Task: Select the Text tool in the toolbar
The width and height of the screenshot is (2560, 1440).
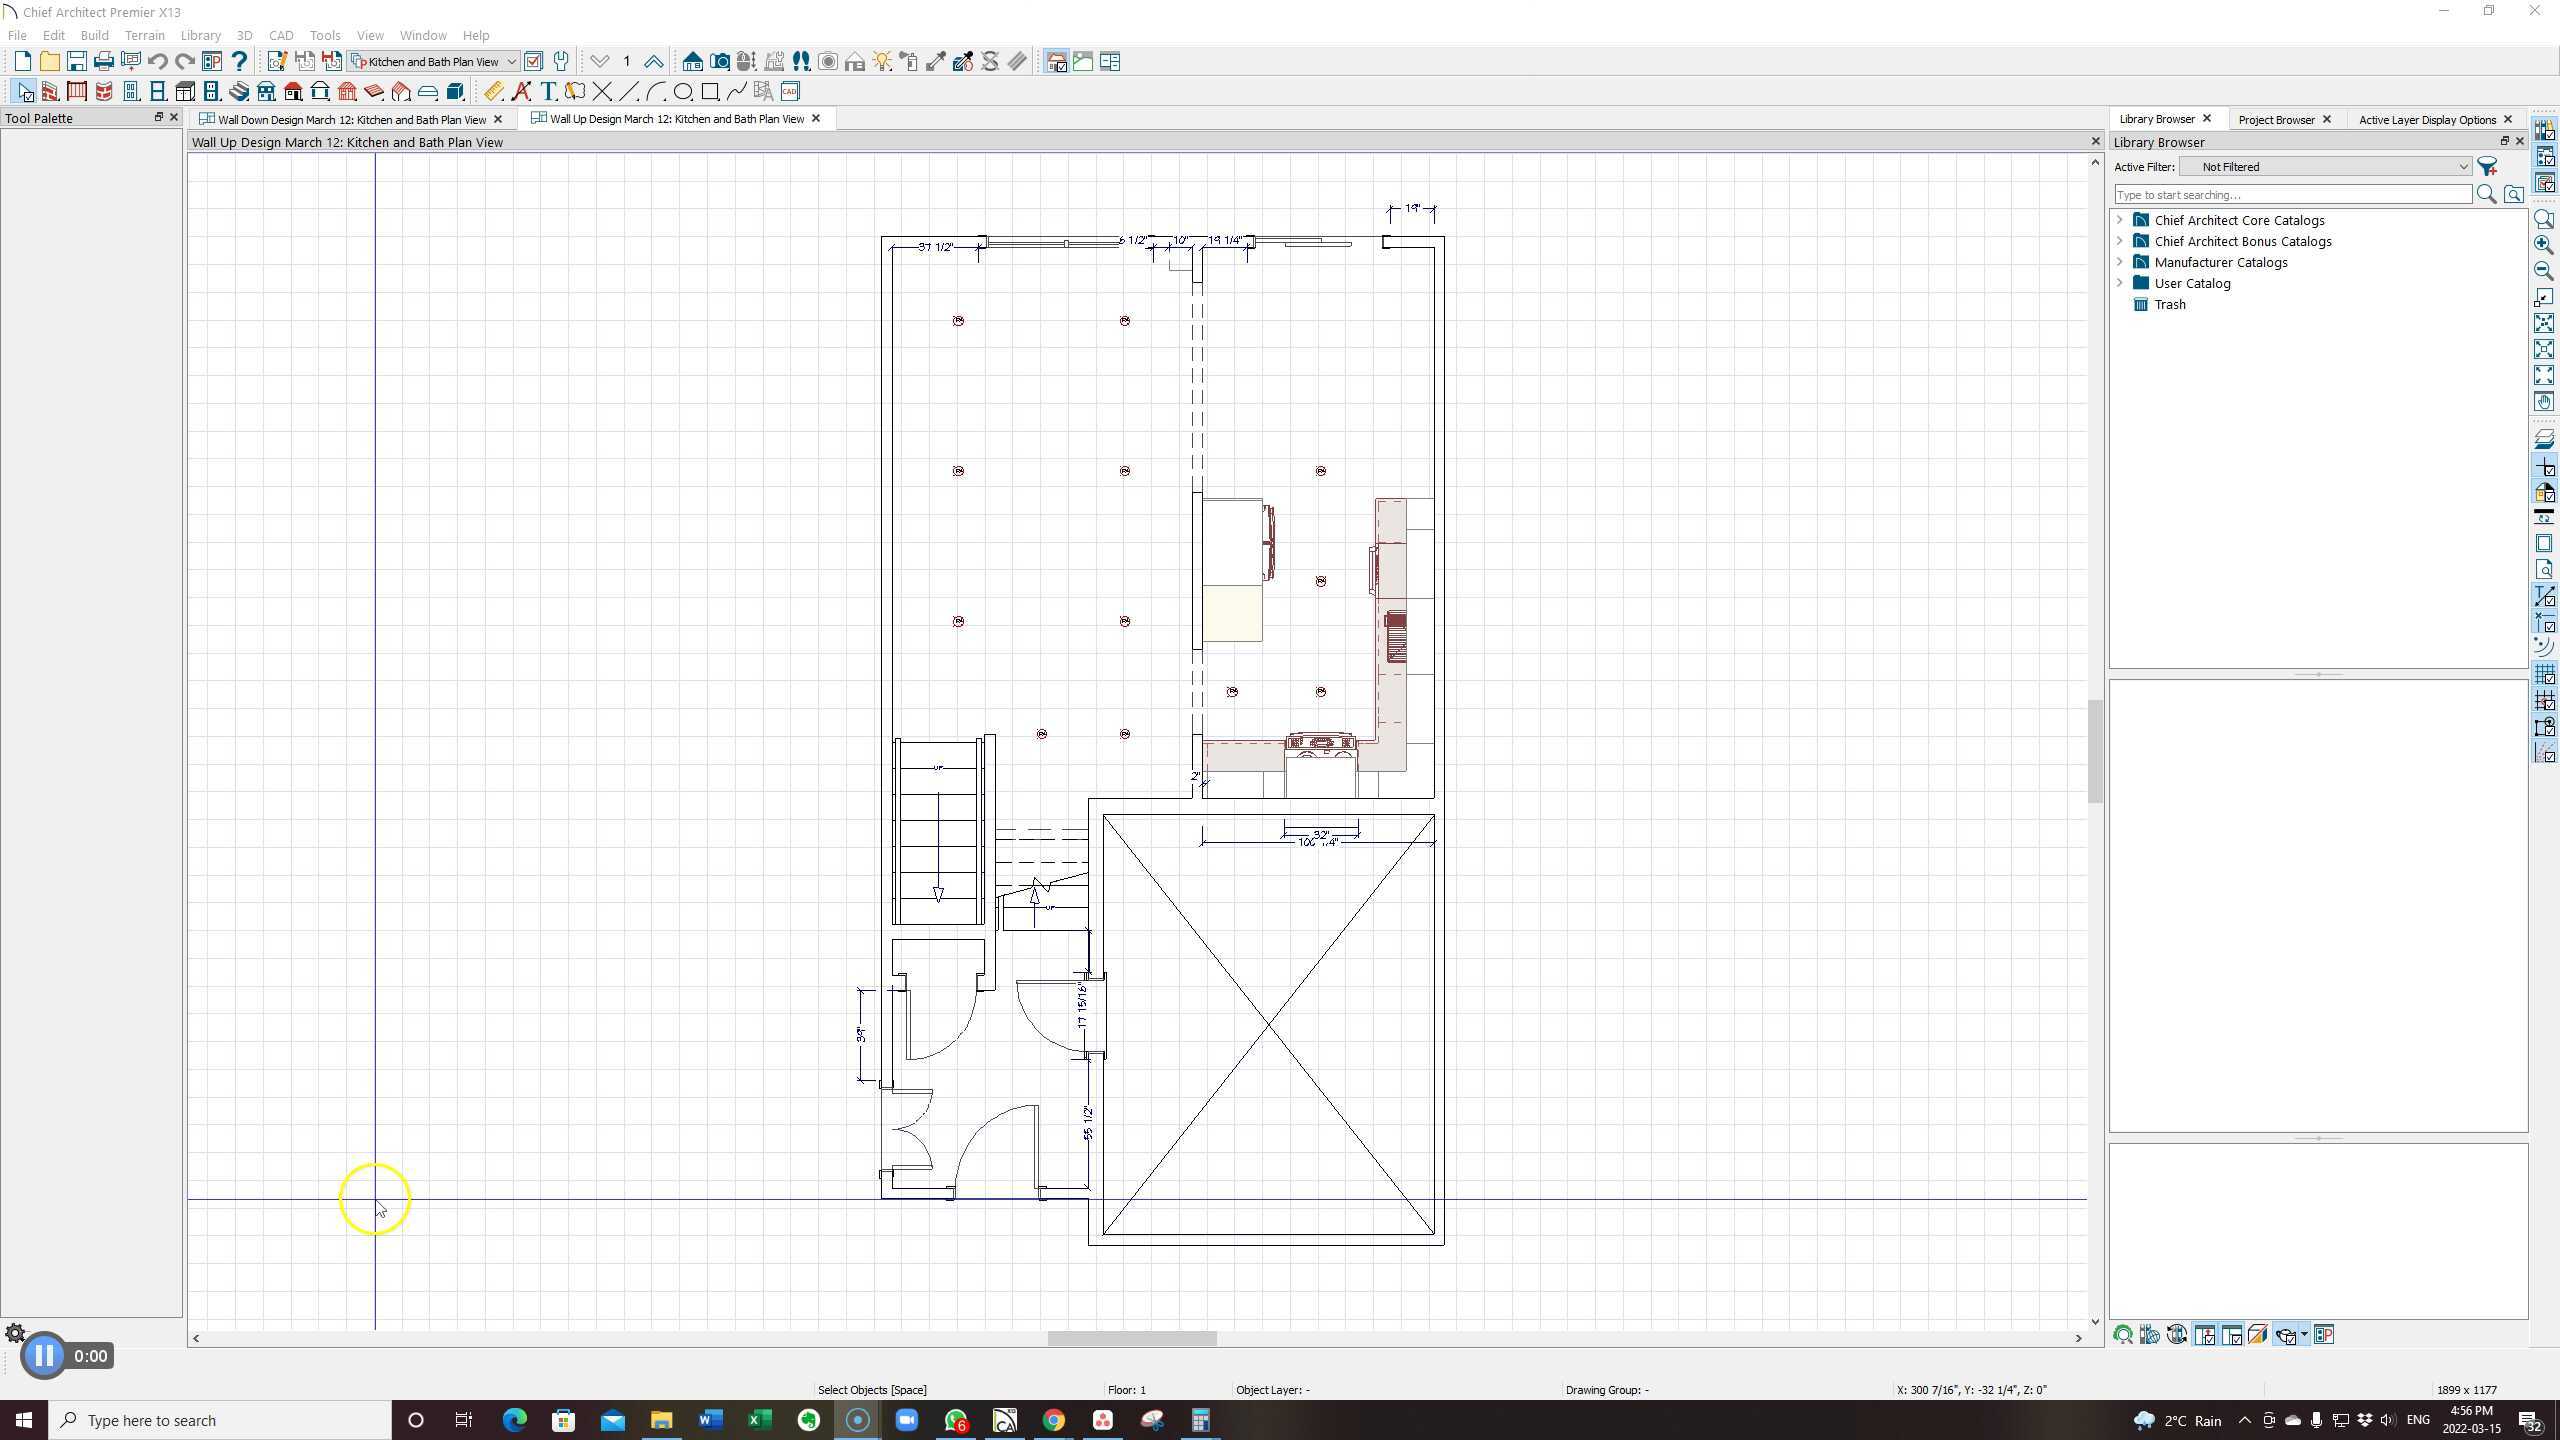Action: click(548, 92)
